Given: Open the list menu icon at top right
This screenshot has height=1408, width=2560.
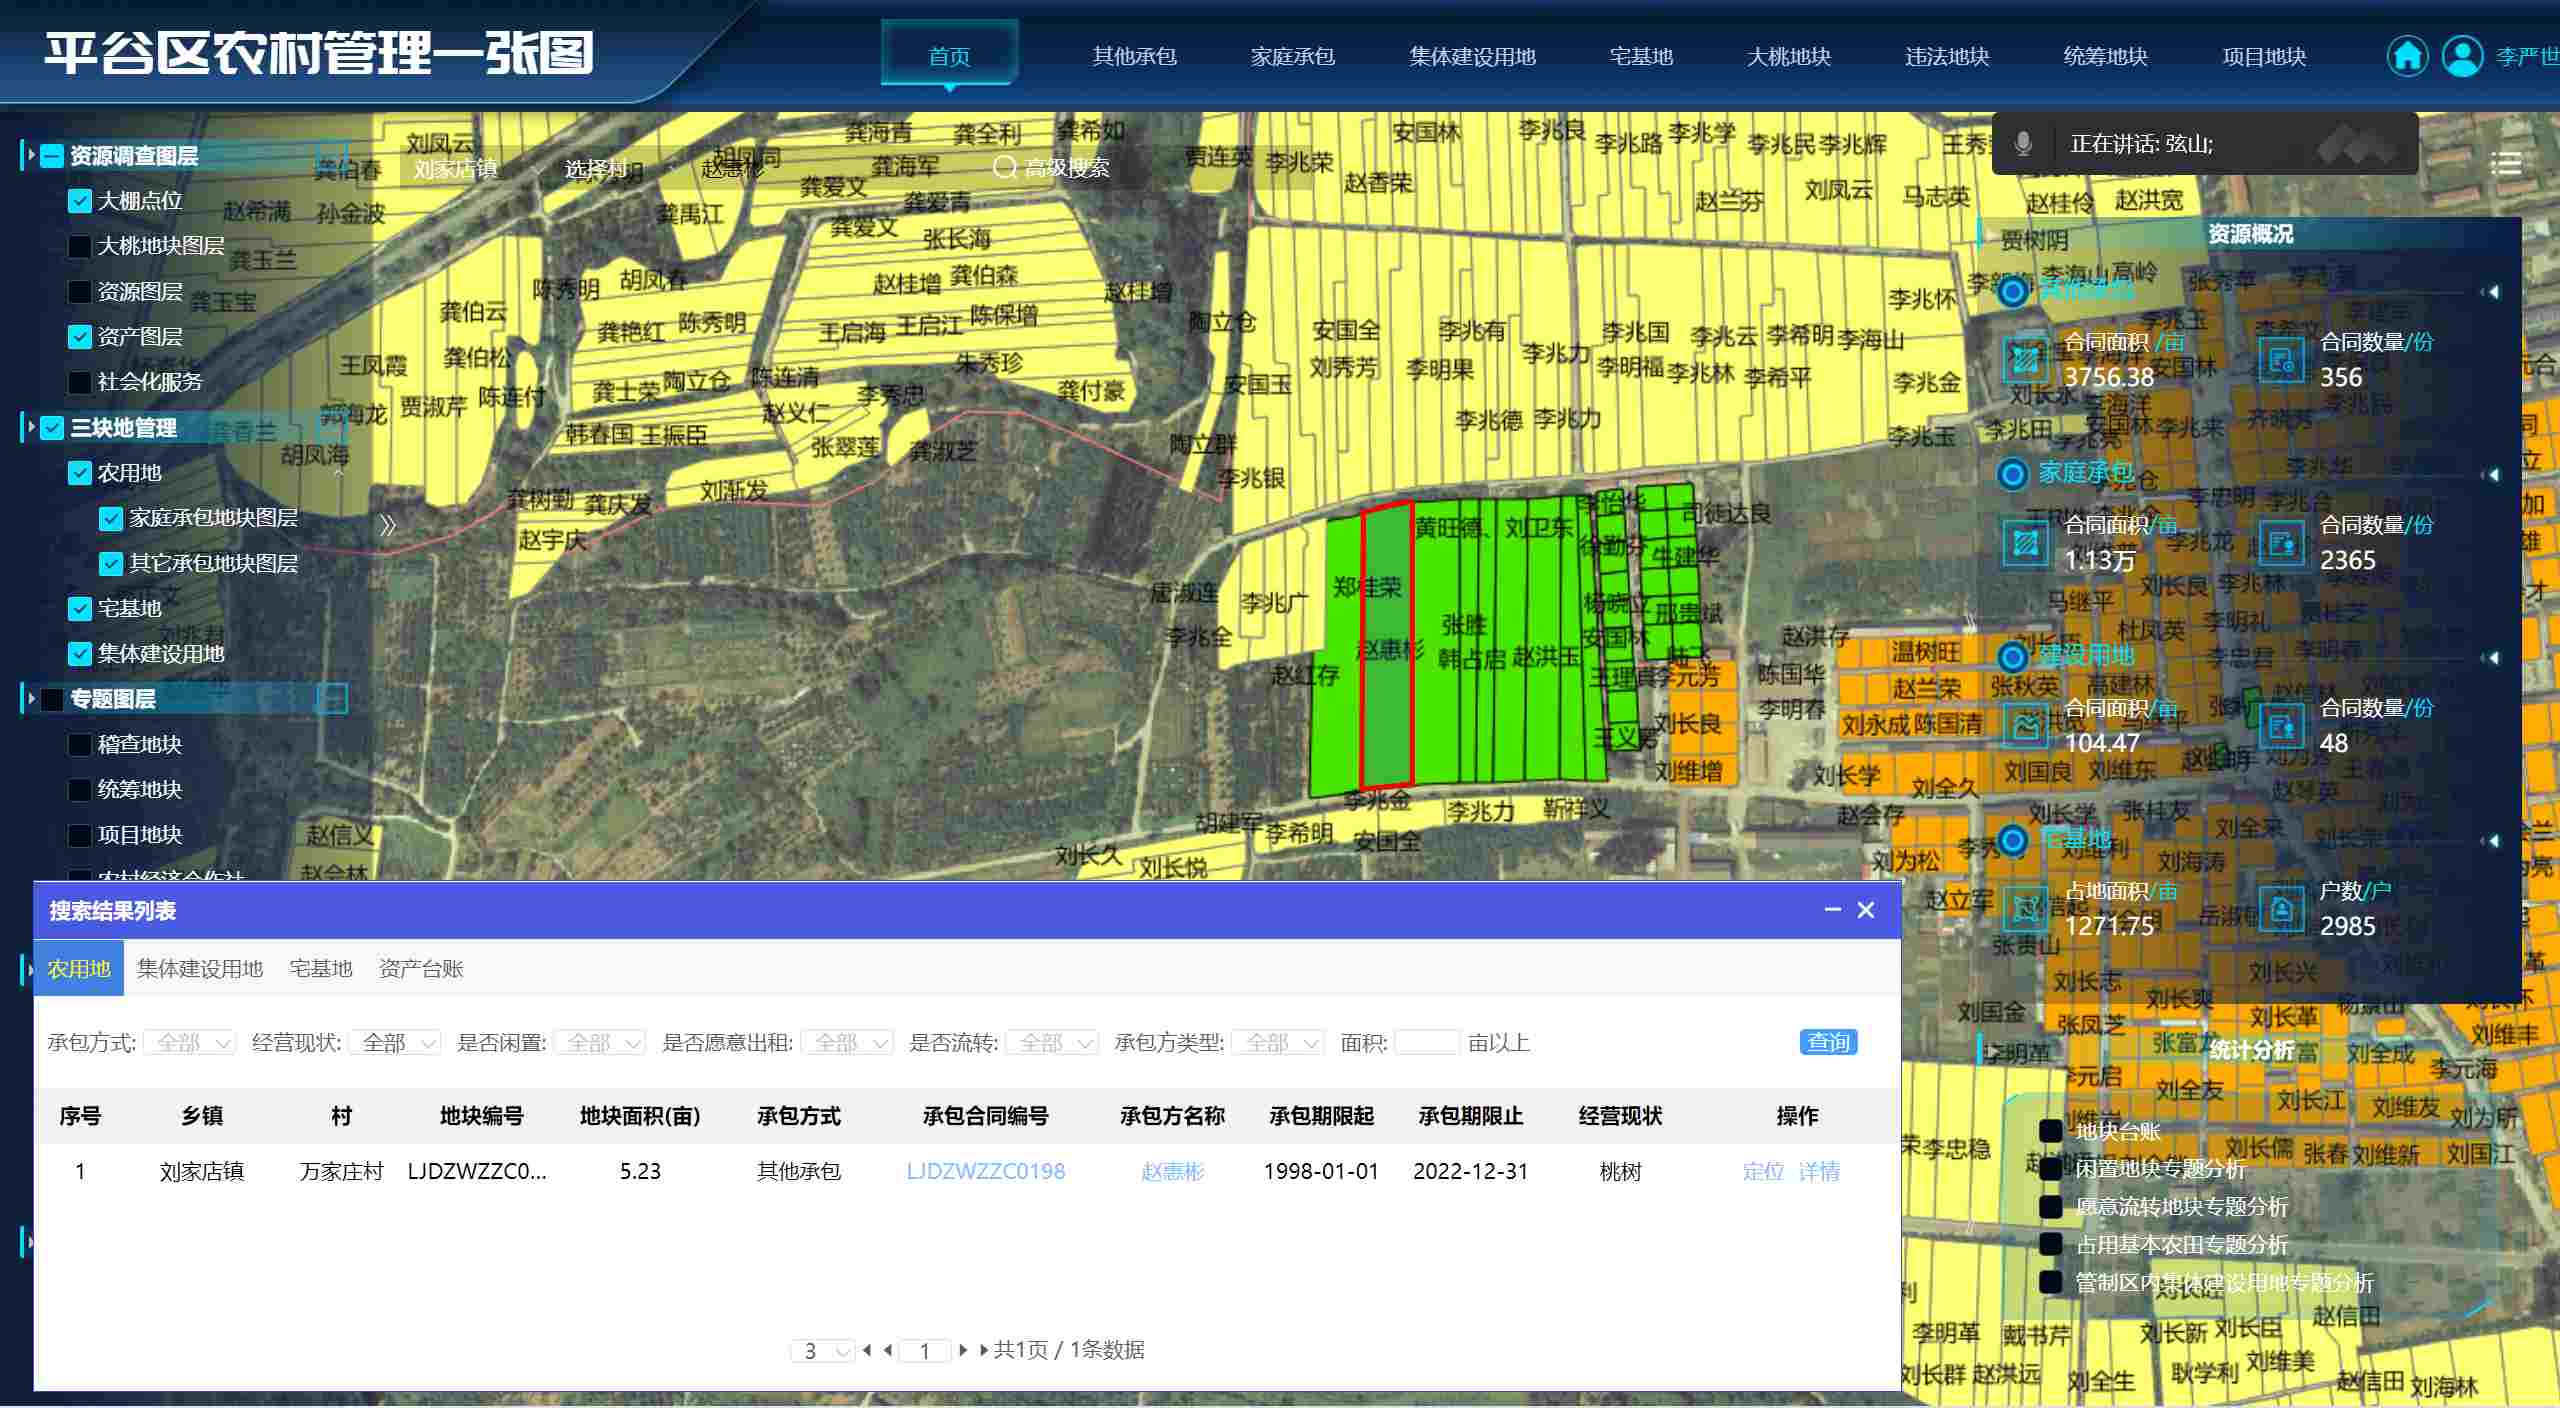Looking at the screenshot, I should [x=2505, y=164].
